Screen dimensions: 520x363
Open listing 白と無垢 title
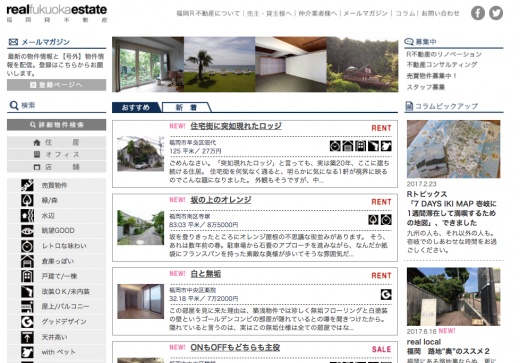click(206, 274)
